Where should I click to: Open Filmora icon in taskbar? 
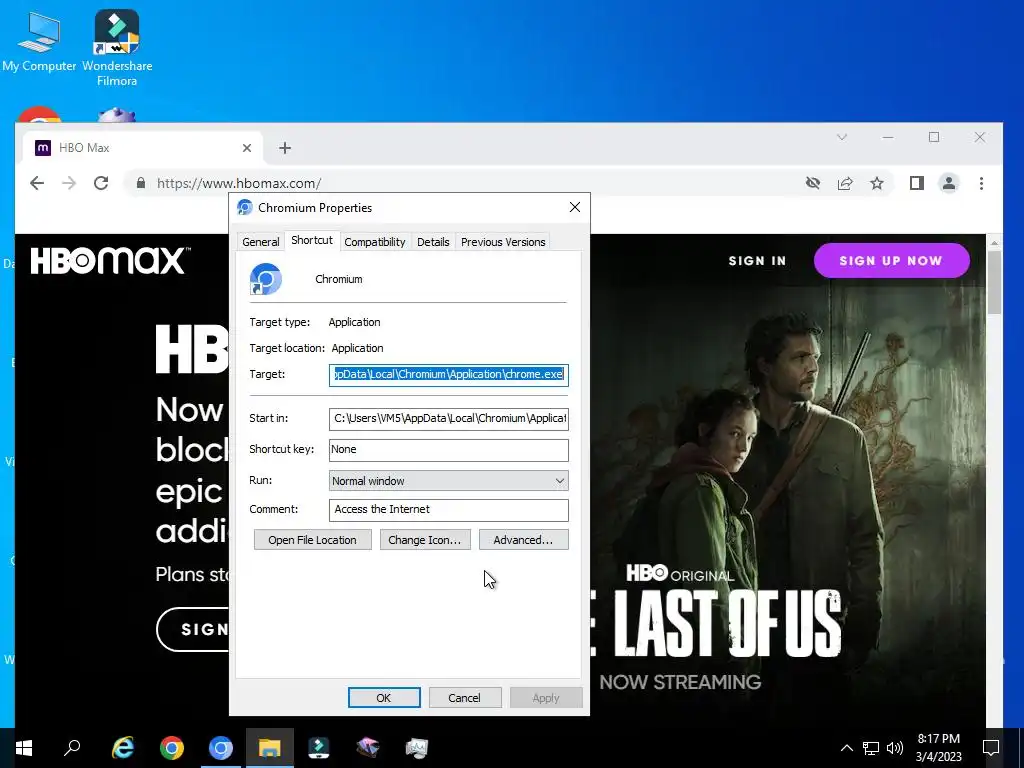pos(319,748)
